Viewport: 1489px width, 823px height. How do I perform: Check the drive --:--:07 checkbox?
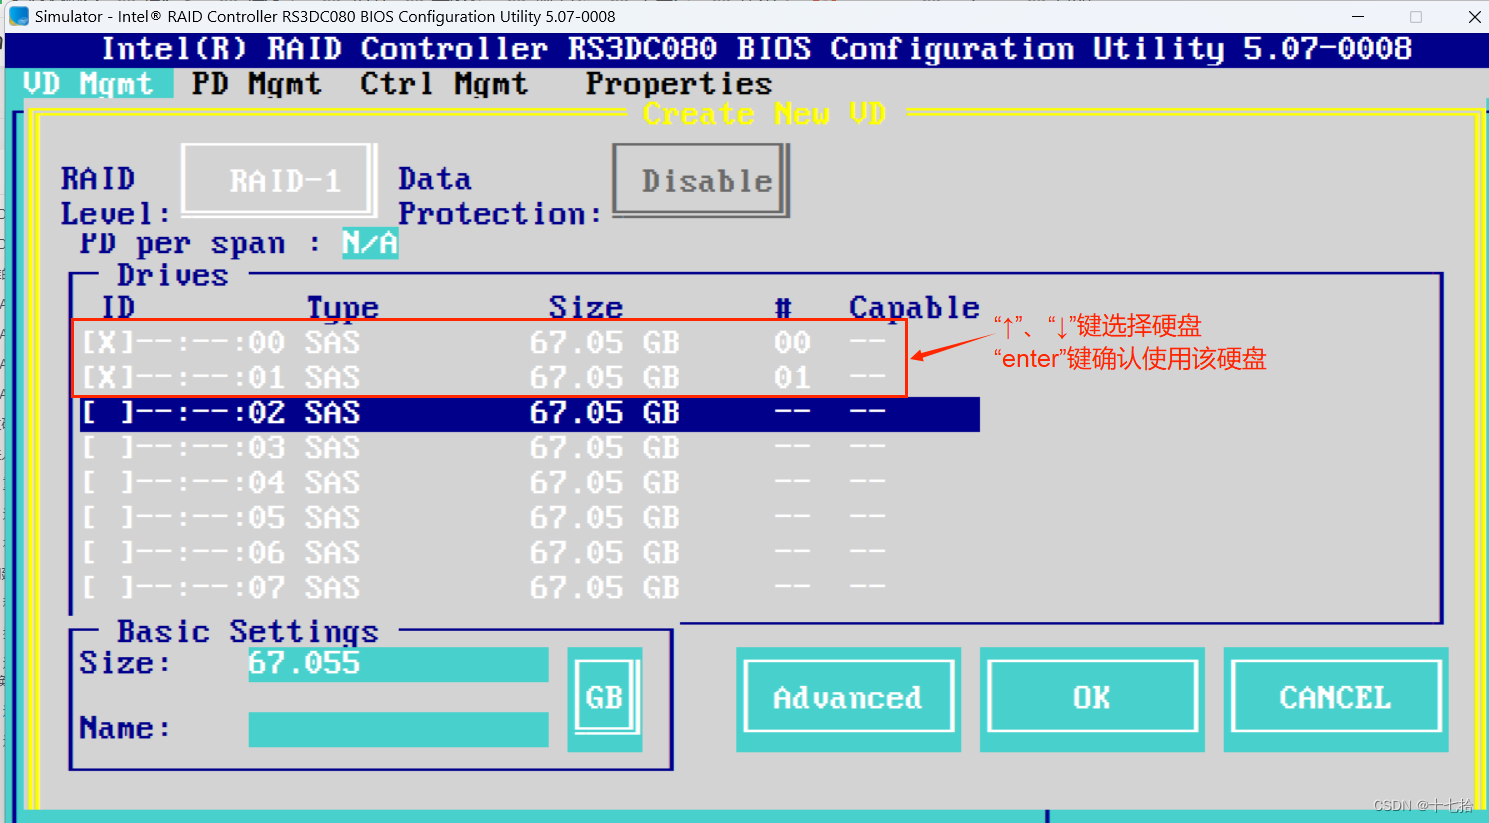107,588
